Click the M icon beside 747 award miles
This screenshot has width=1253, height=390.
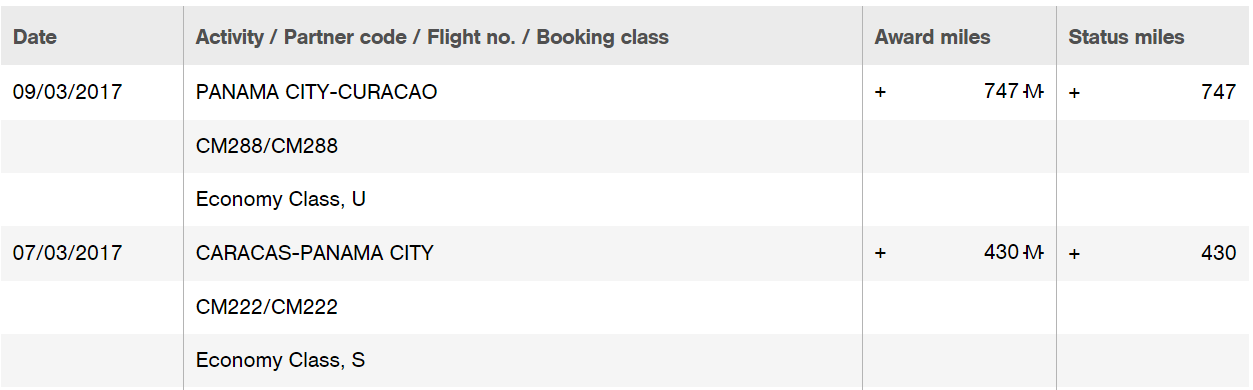coord(1033,92)
